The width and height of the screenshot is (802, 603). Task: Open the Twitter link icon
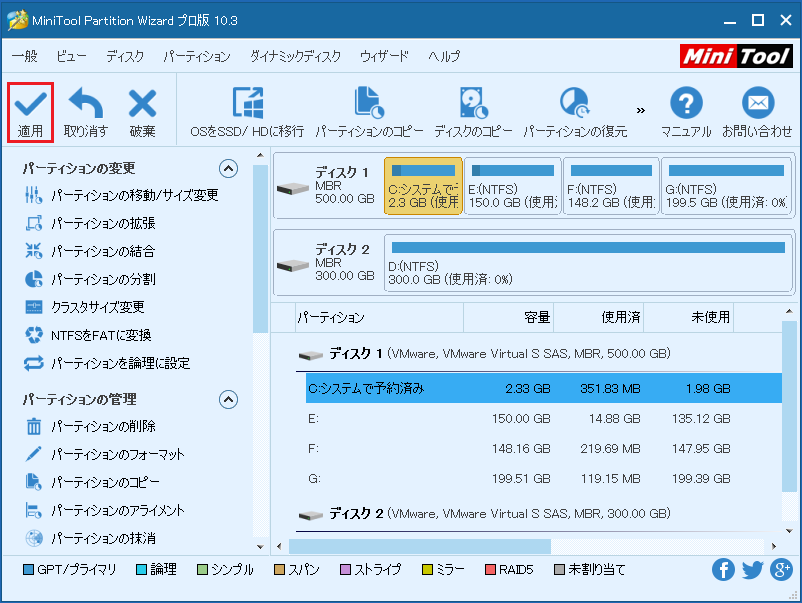coord(752,569)
